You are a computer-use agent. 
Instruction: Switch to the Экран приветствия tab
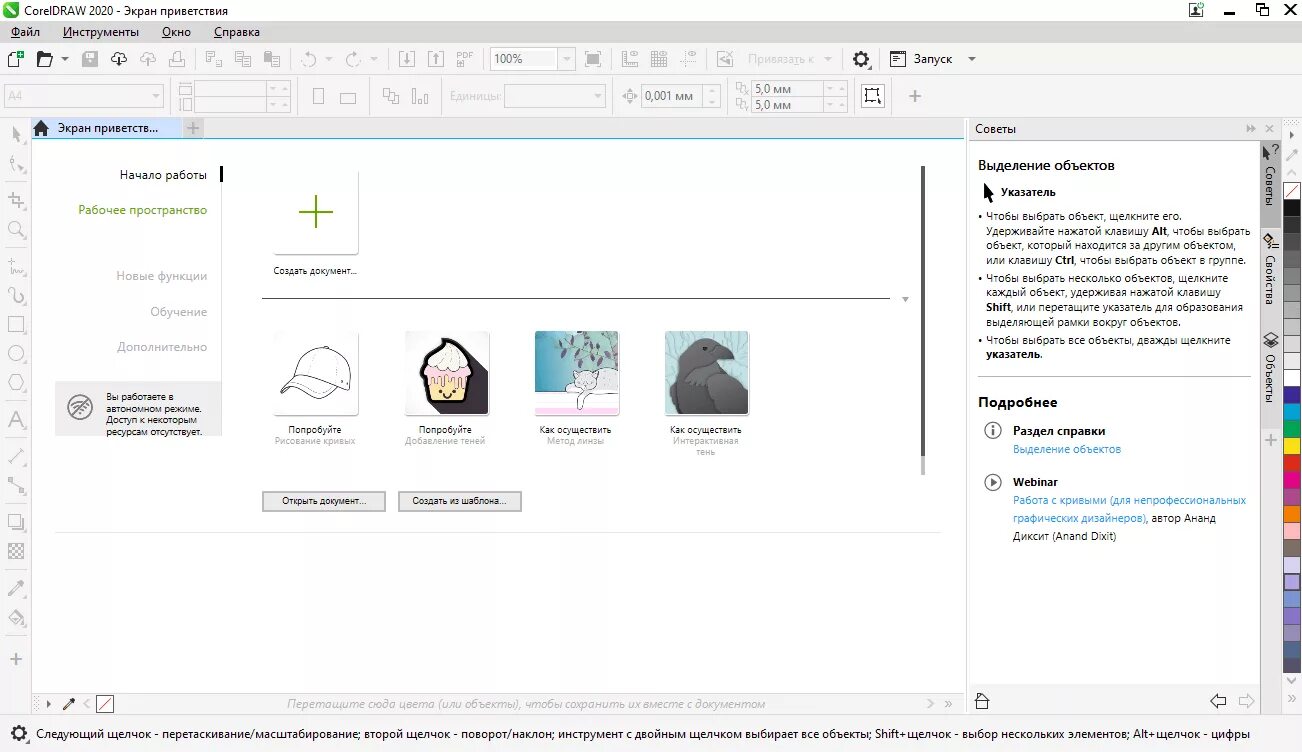pyautogui.click(x=107, y=128)
